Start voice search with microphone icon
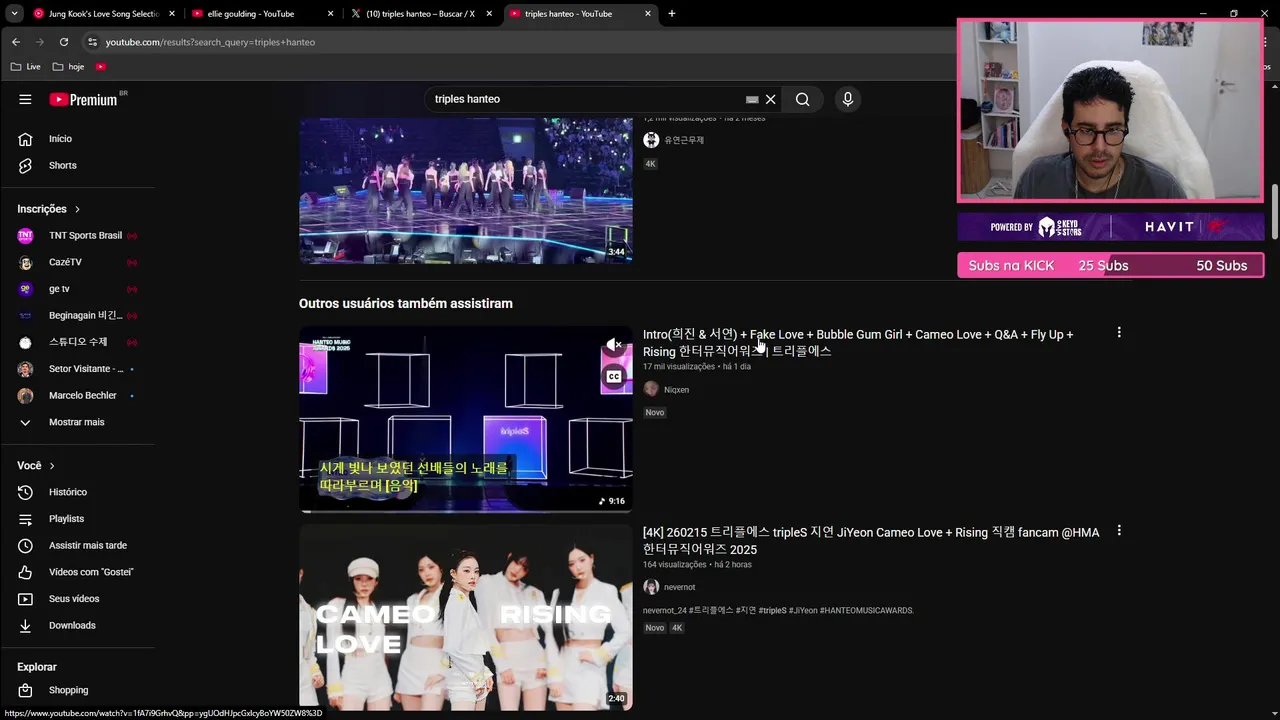Image resolution: width=1280 pixels, height=720 pixels. pyautogui.click(x=847, y=99)
